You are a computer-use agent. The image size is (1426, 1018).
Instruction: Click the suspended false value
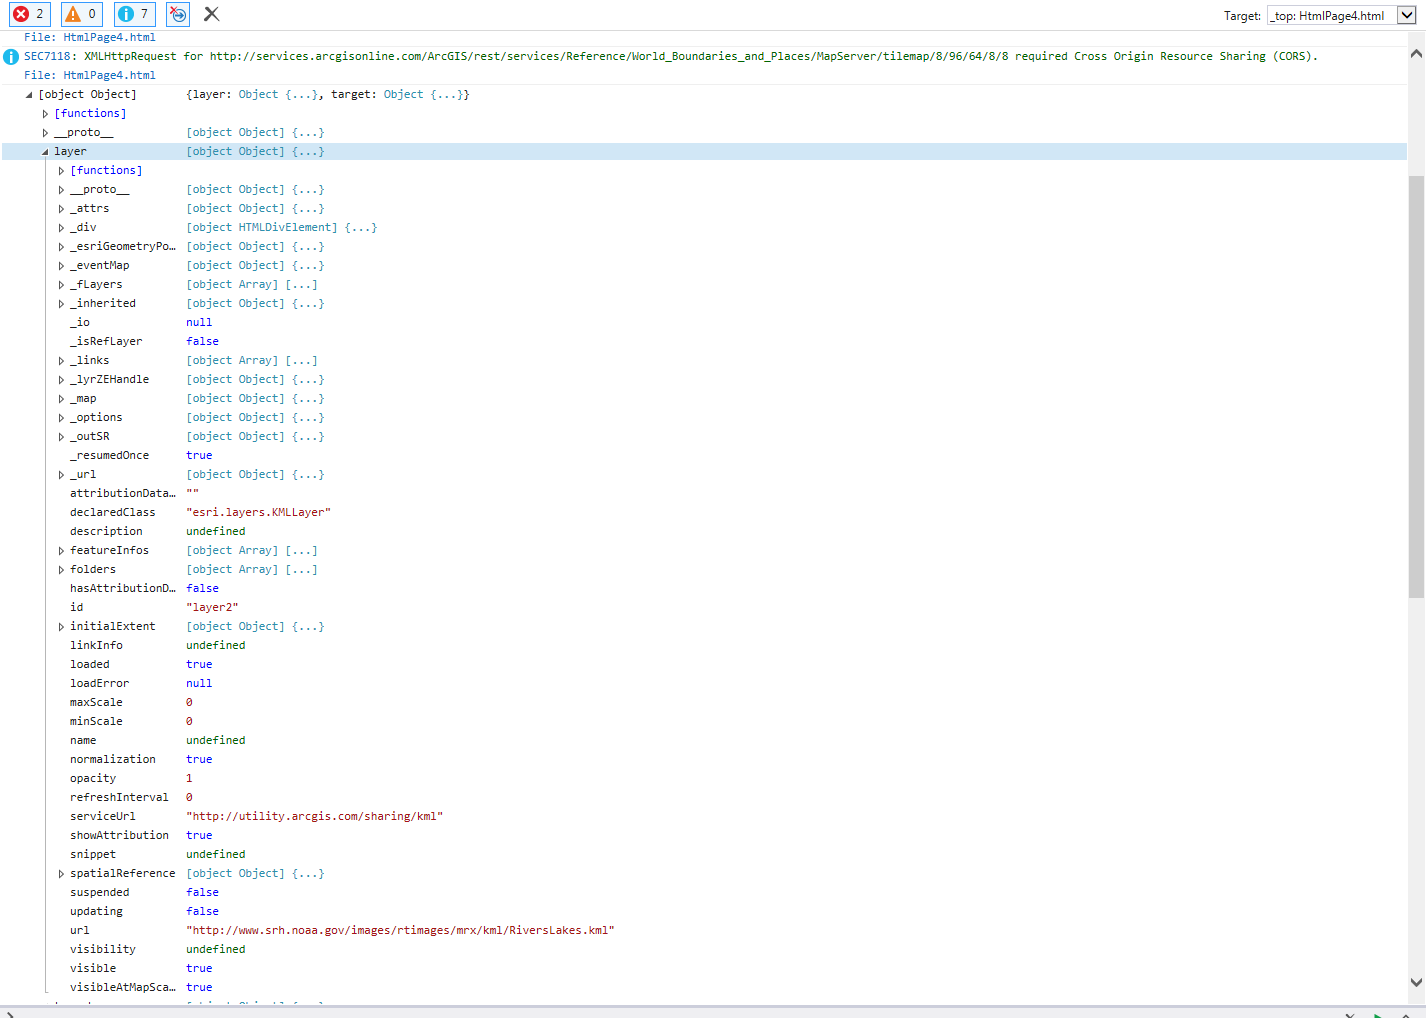point(202,892)
